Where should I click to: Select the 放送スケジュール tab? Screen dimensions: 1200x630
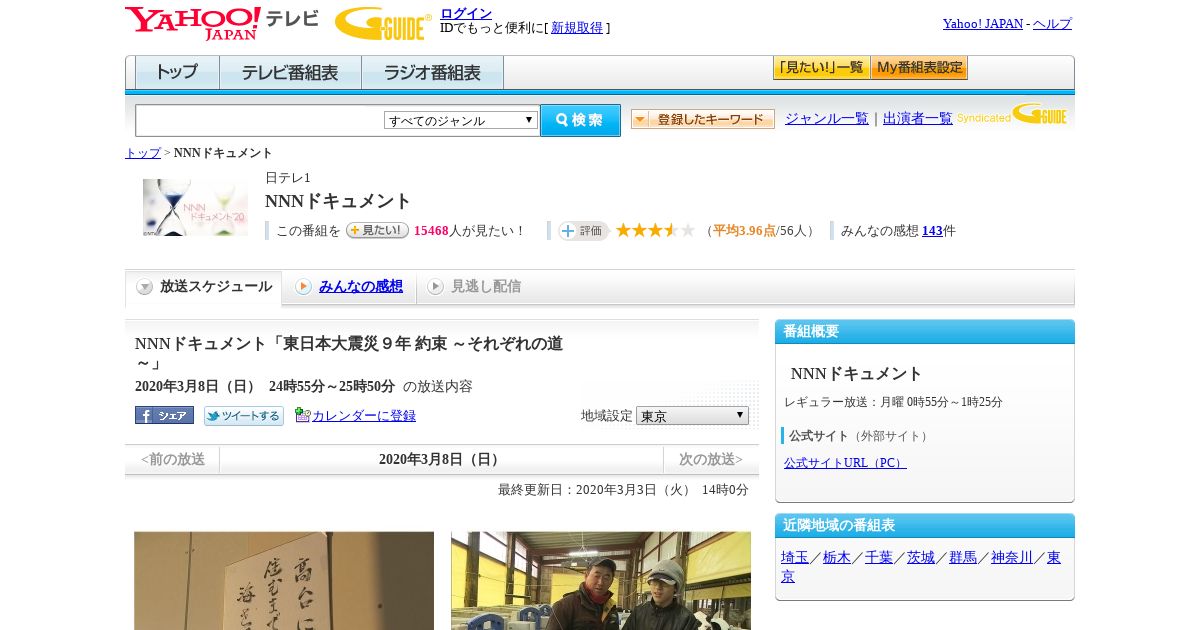tap(203, 287)
